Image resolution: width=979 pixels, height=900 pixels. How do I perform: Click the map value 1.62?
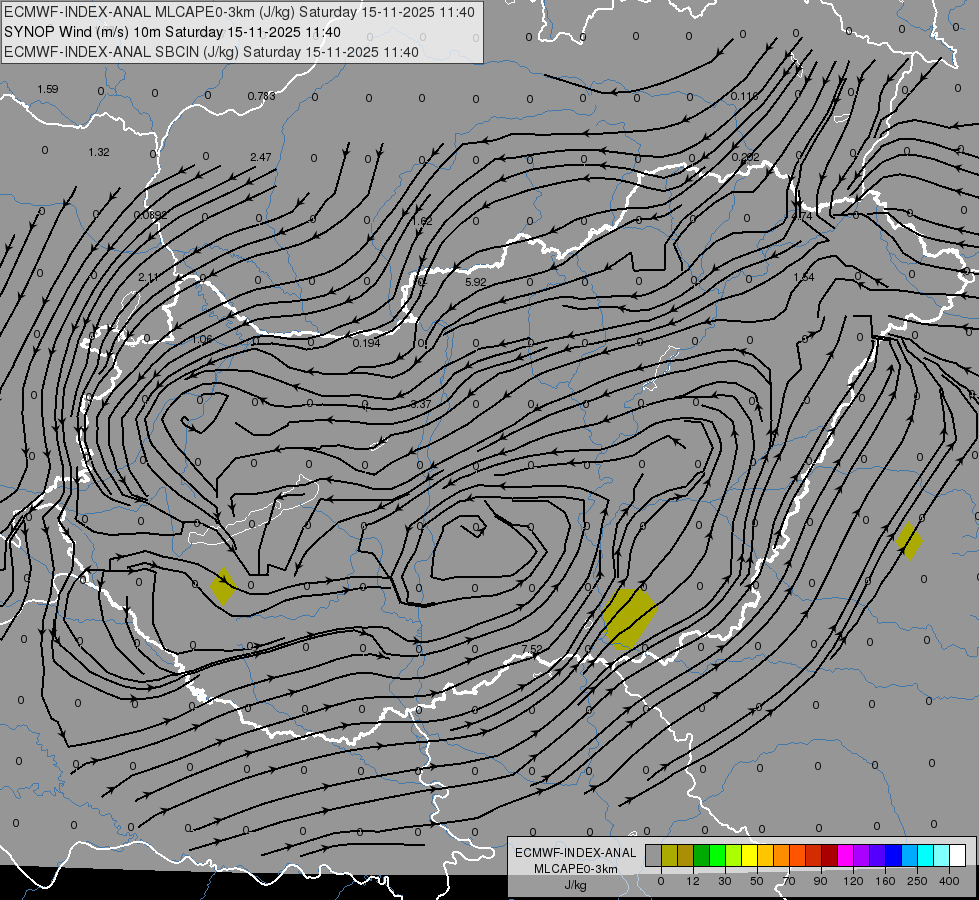(x=422, y=220)
